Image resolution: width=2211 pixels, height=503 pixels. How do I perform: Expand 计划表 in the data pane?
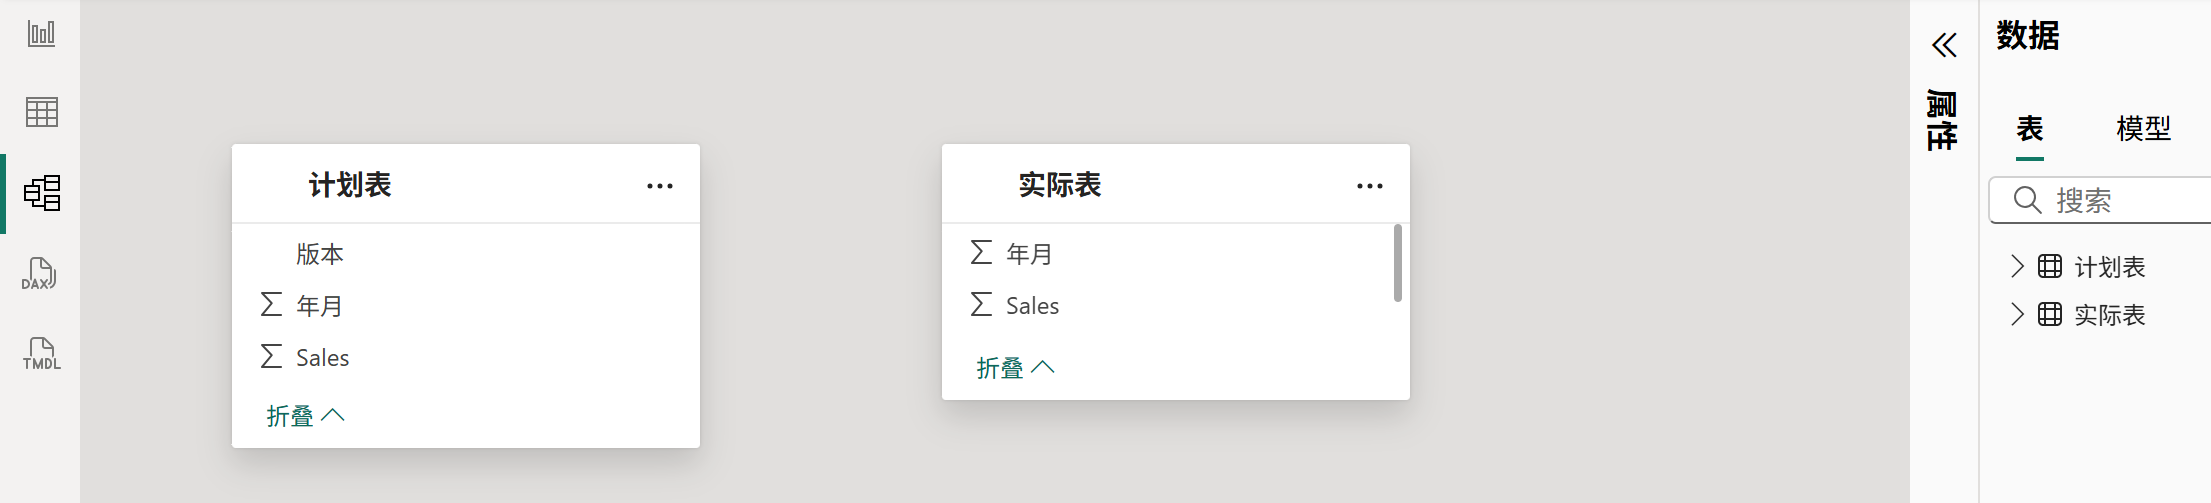pyautogui.click(x=2017, y=266)
